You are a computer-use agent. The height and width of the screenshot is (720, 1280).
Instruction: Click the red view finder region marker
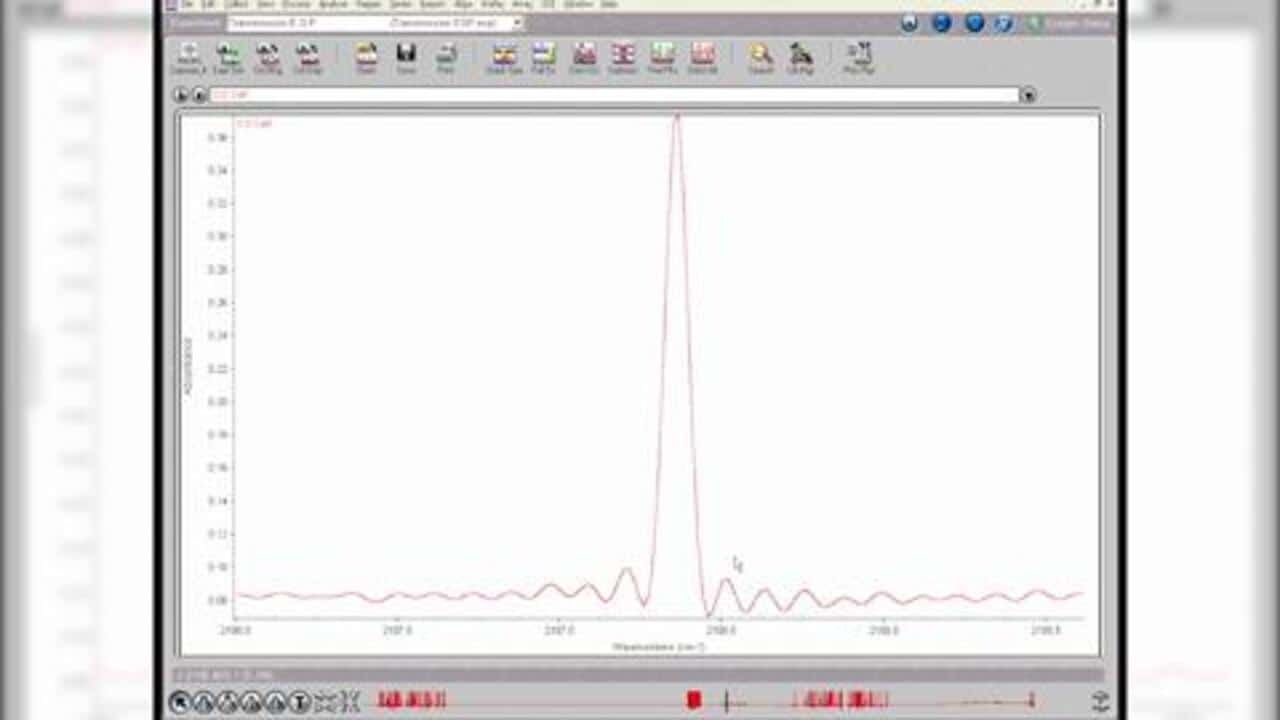[693, 701]
